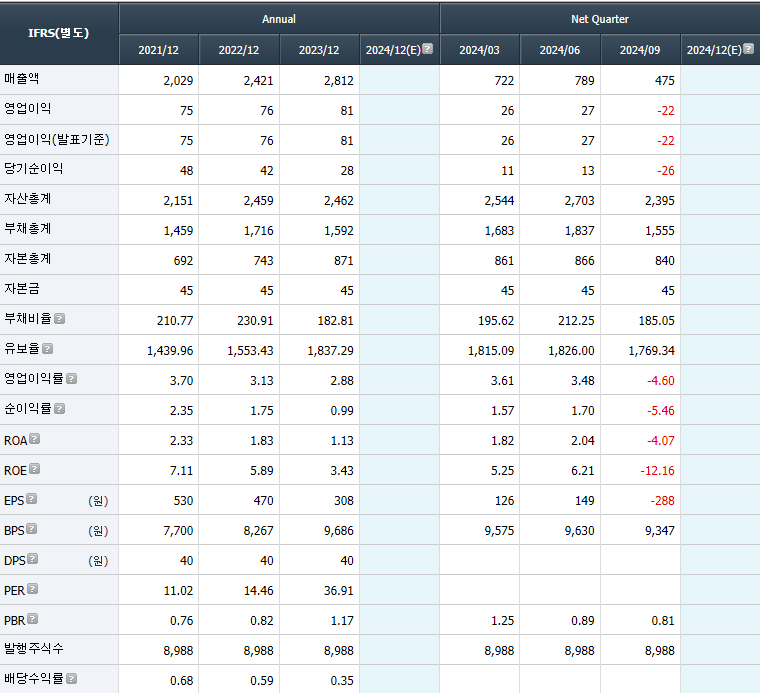Click the 2021/12 column header
Screen dimensions: 760x693
point(158,50)
